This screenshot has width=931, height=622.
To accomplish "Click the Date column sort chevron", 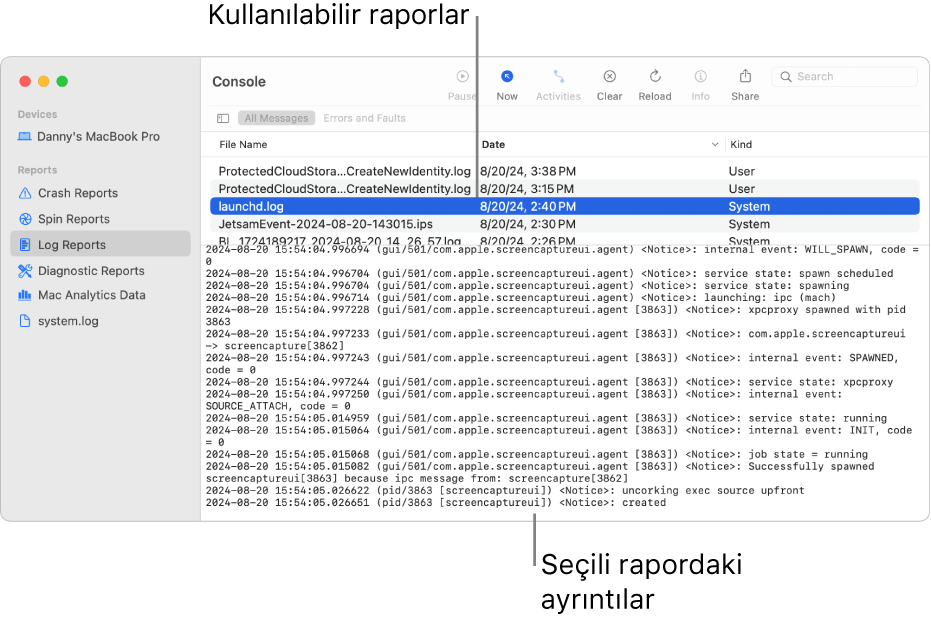I will click(715, 144).
